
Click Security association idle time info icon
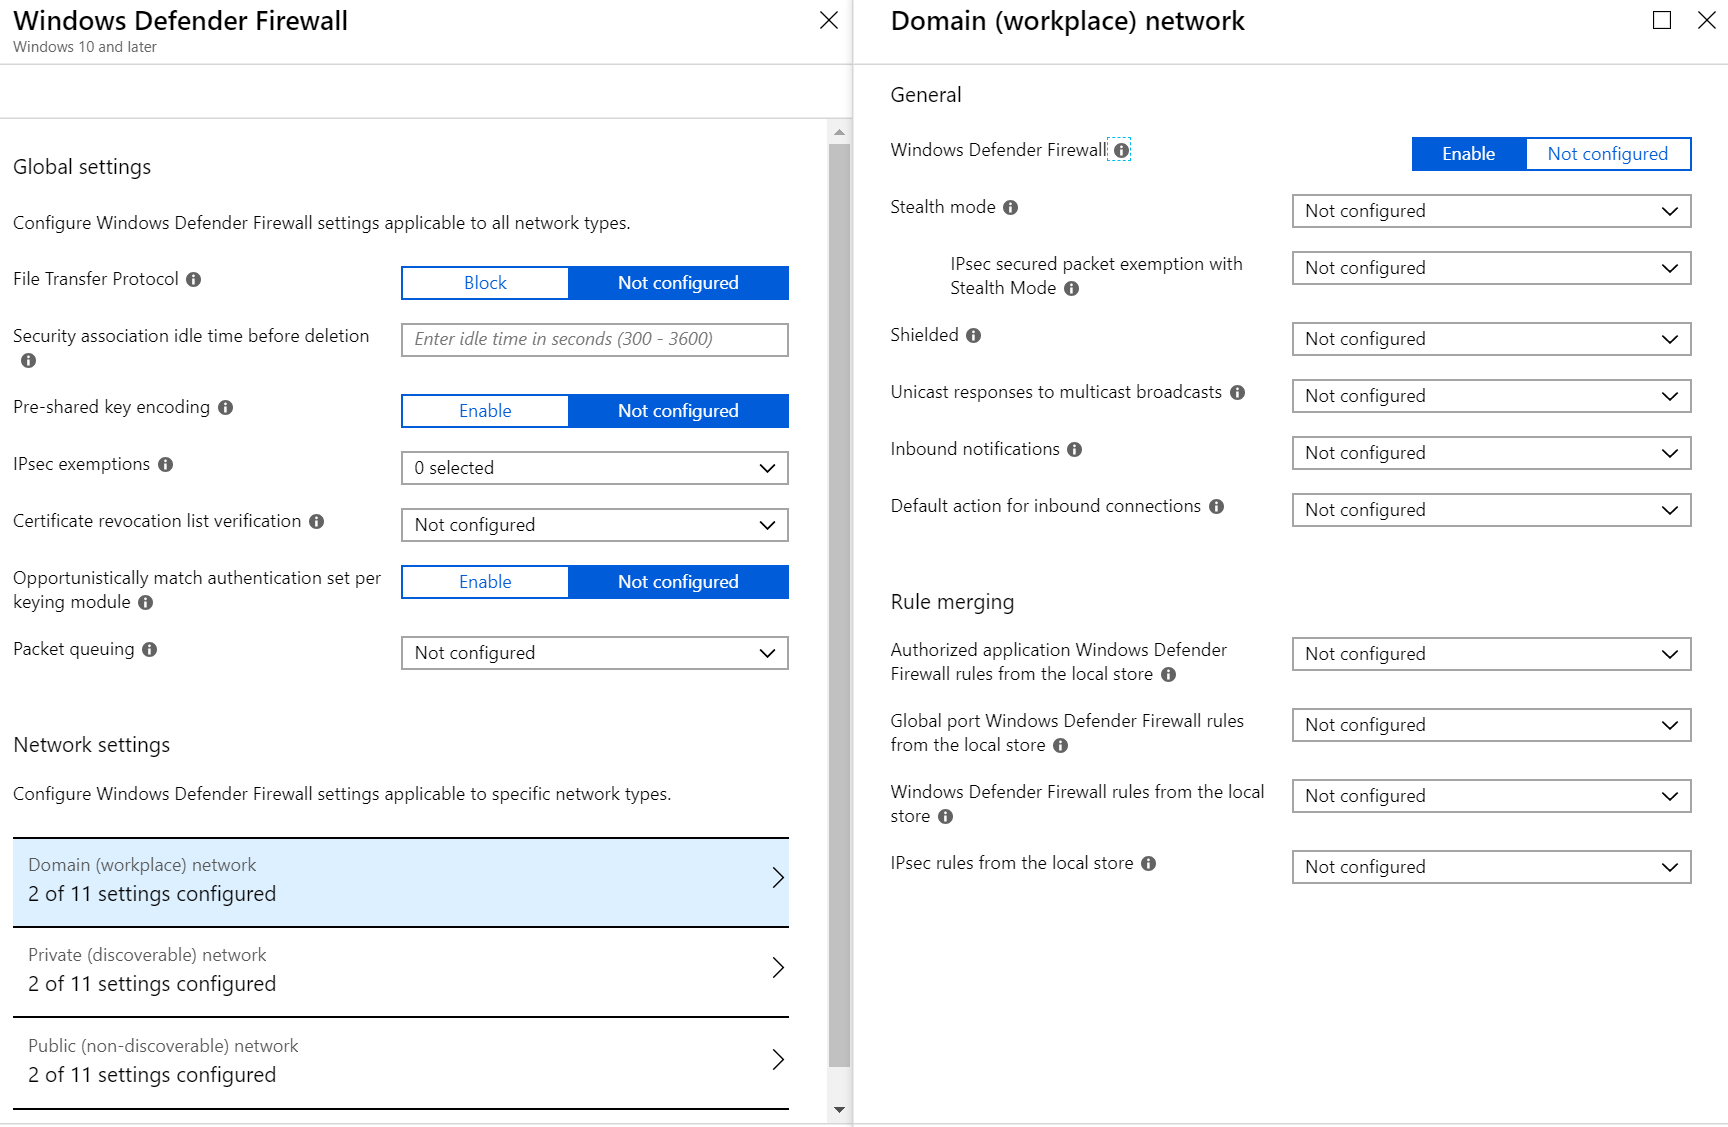[27, 360]
